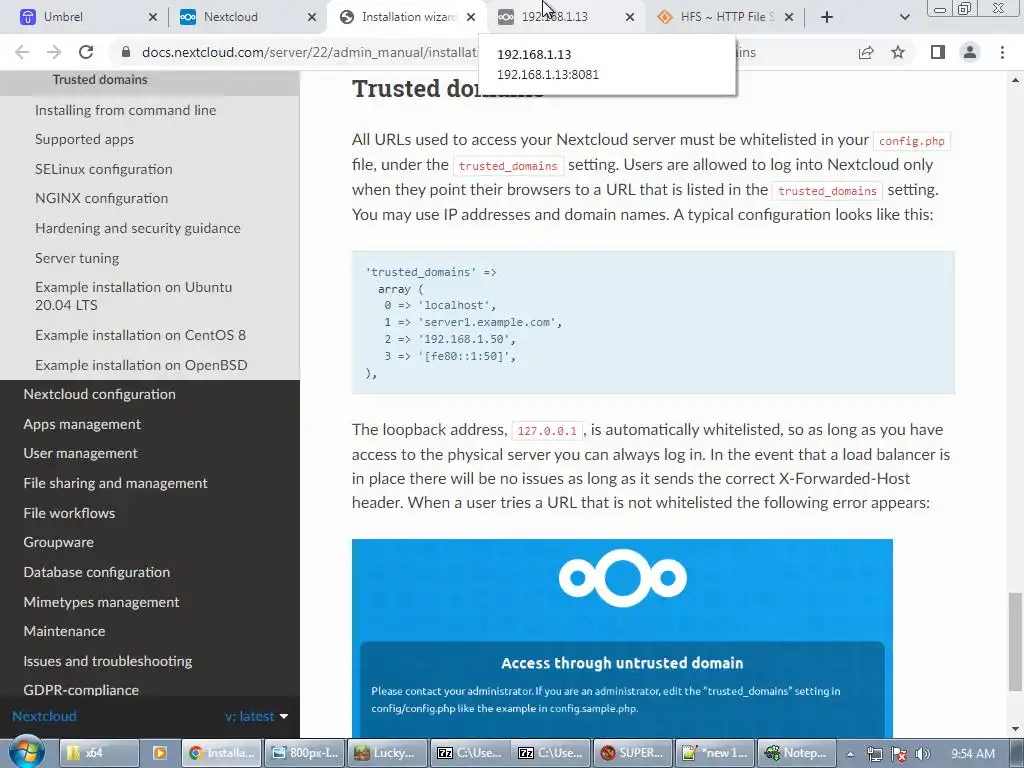This screenshot has width=1024, height=768.
Task: Toggle the browser side panel
Action: pyautogui.click(x=938, y=52)
